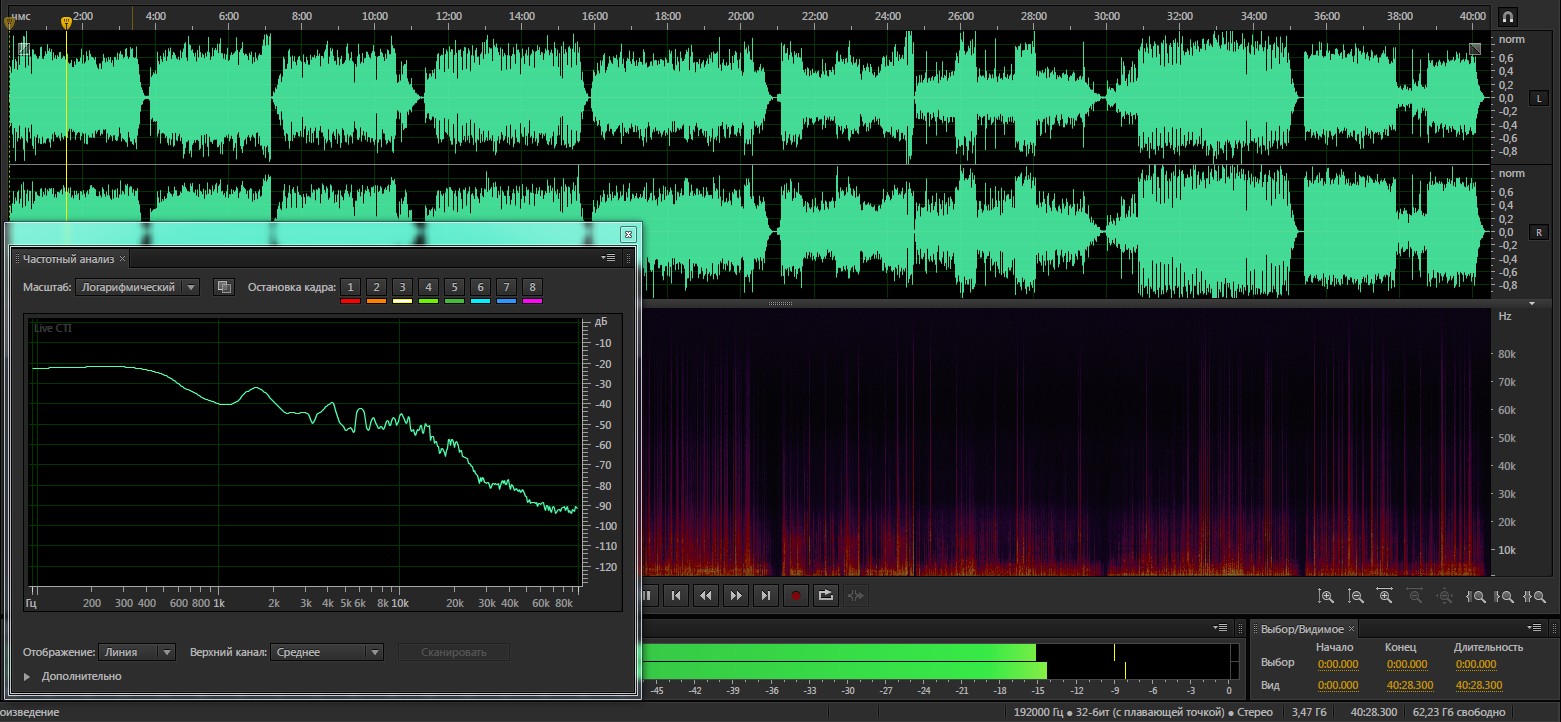Toggle hold frame button 6
The width and height of the screenshot is (1561, 722).
coord(480,287)
